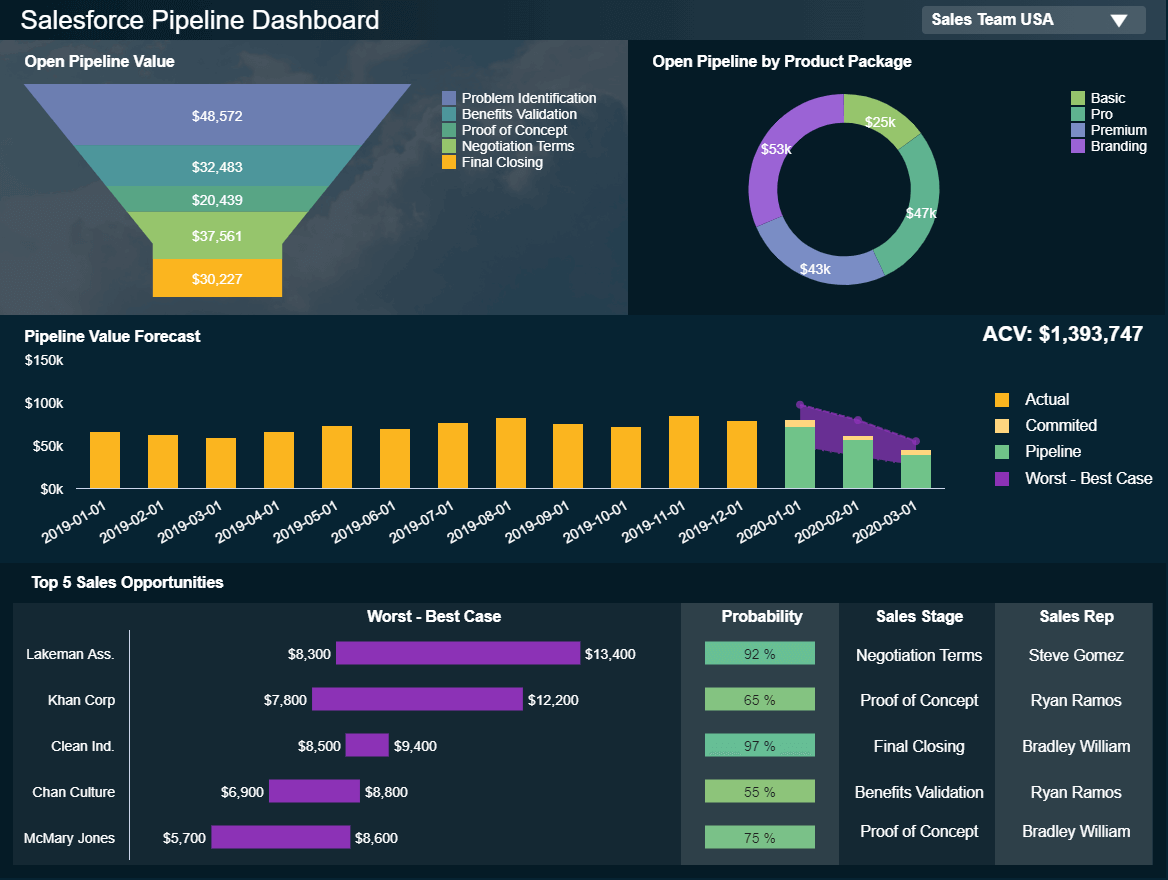
Task: Select the $48,572 funnel segment
Action: coord(217,116)
